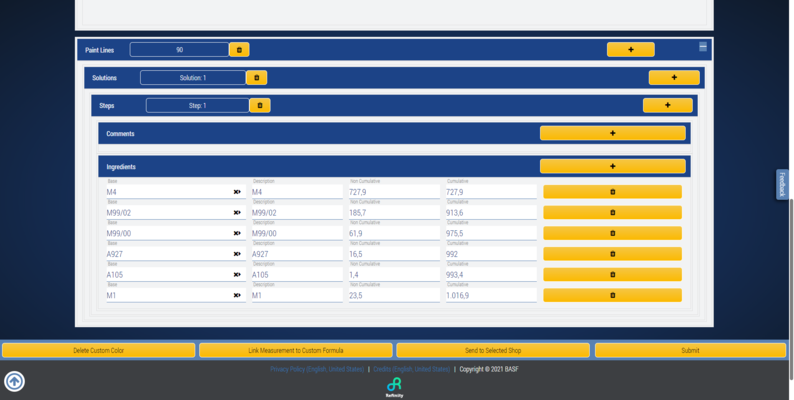This screenshot has width=794, height=400.
Task: Click the page vertical scrollbar
Action: pyautogui.click(x=791, y=289)
